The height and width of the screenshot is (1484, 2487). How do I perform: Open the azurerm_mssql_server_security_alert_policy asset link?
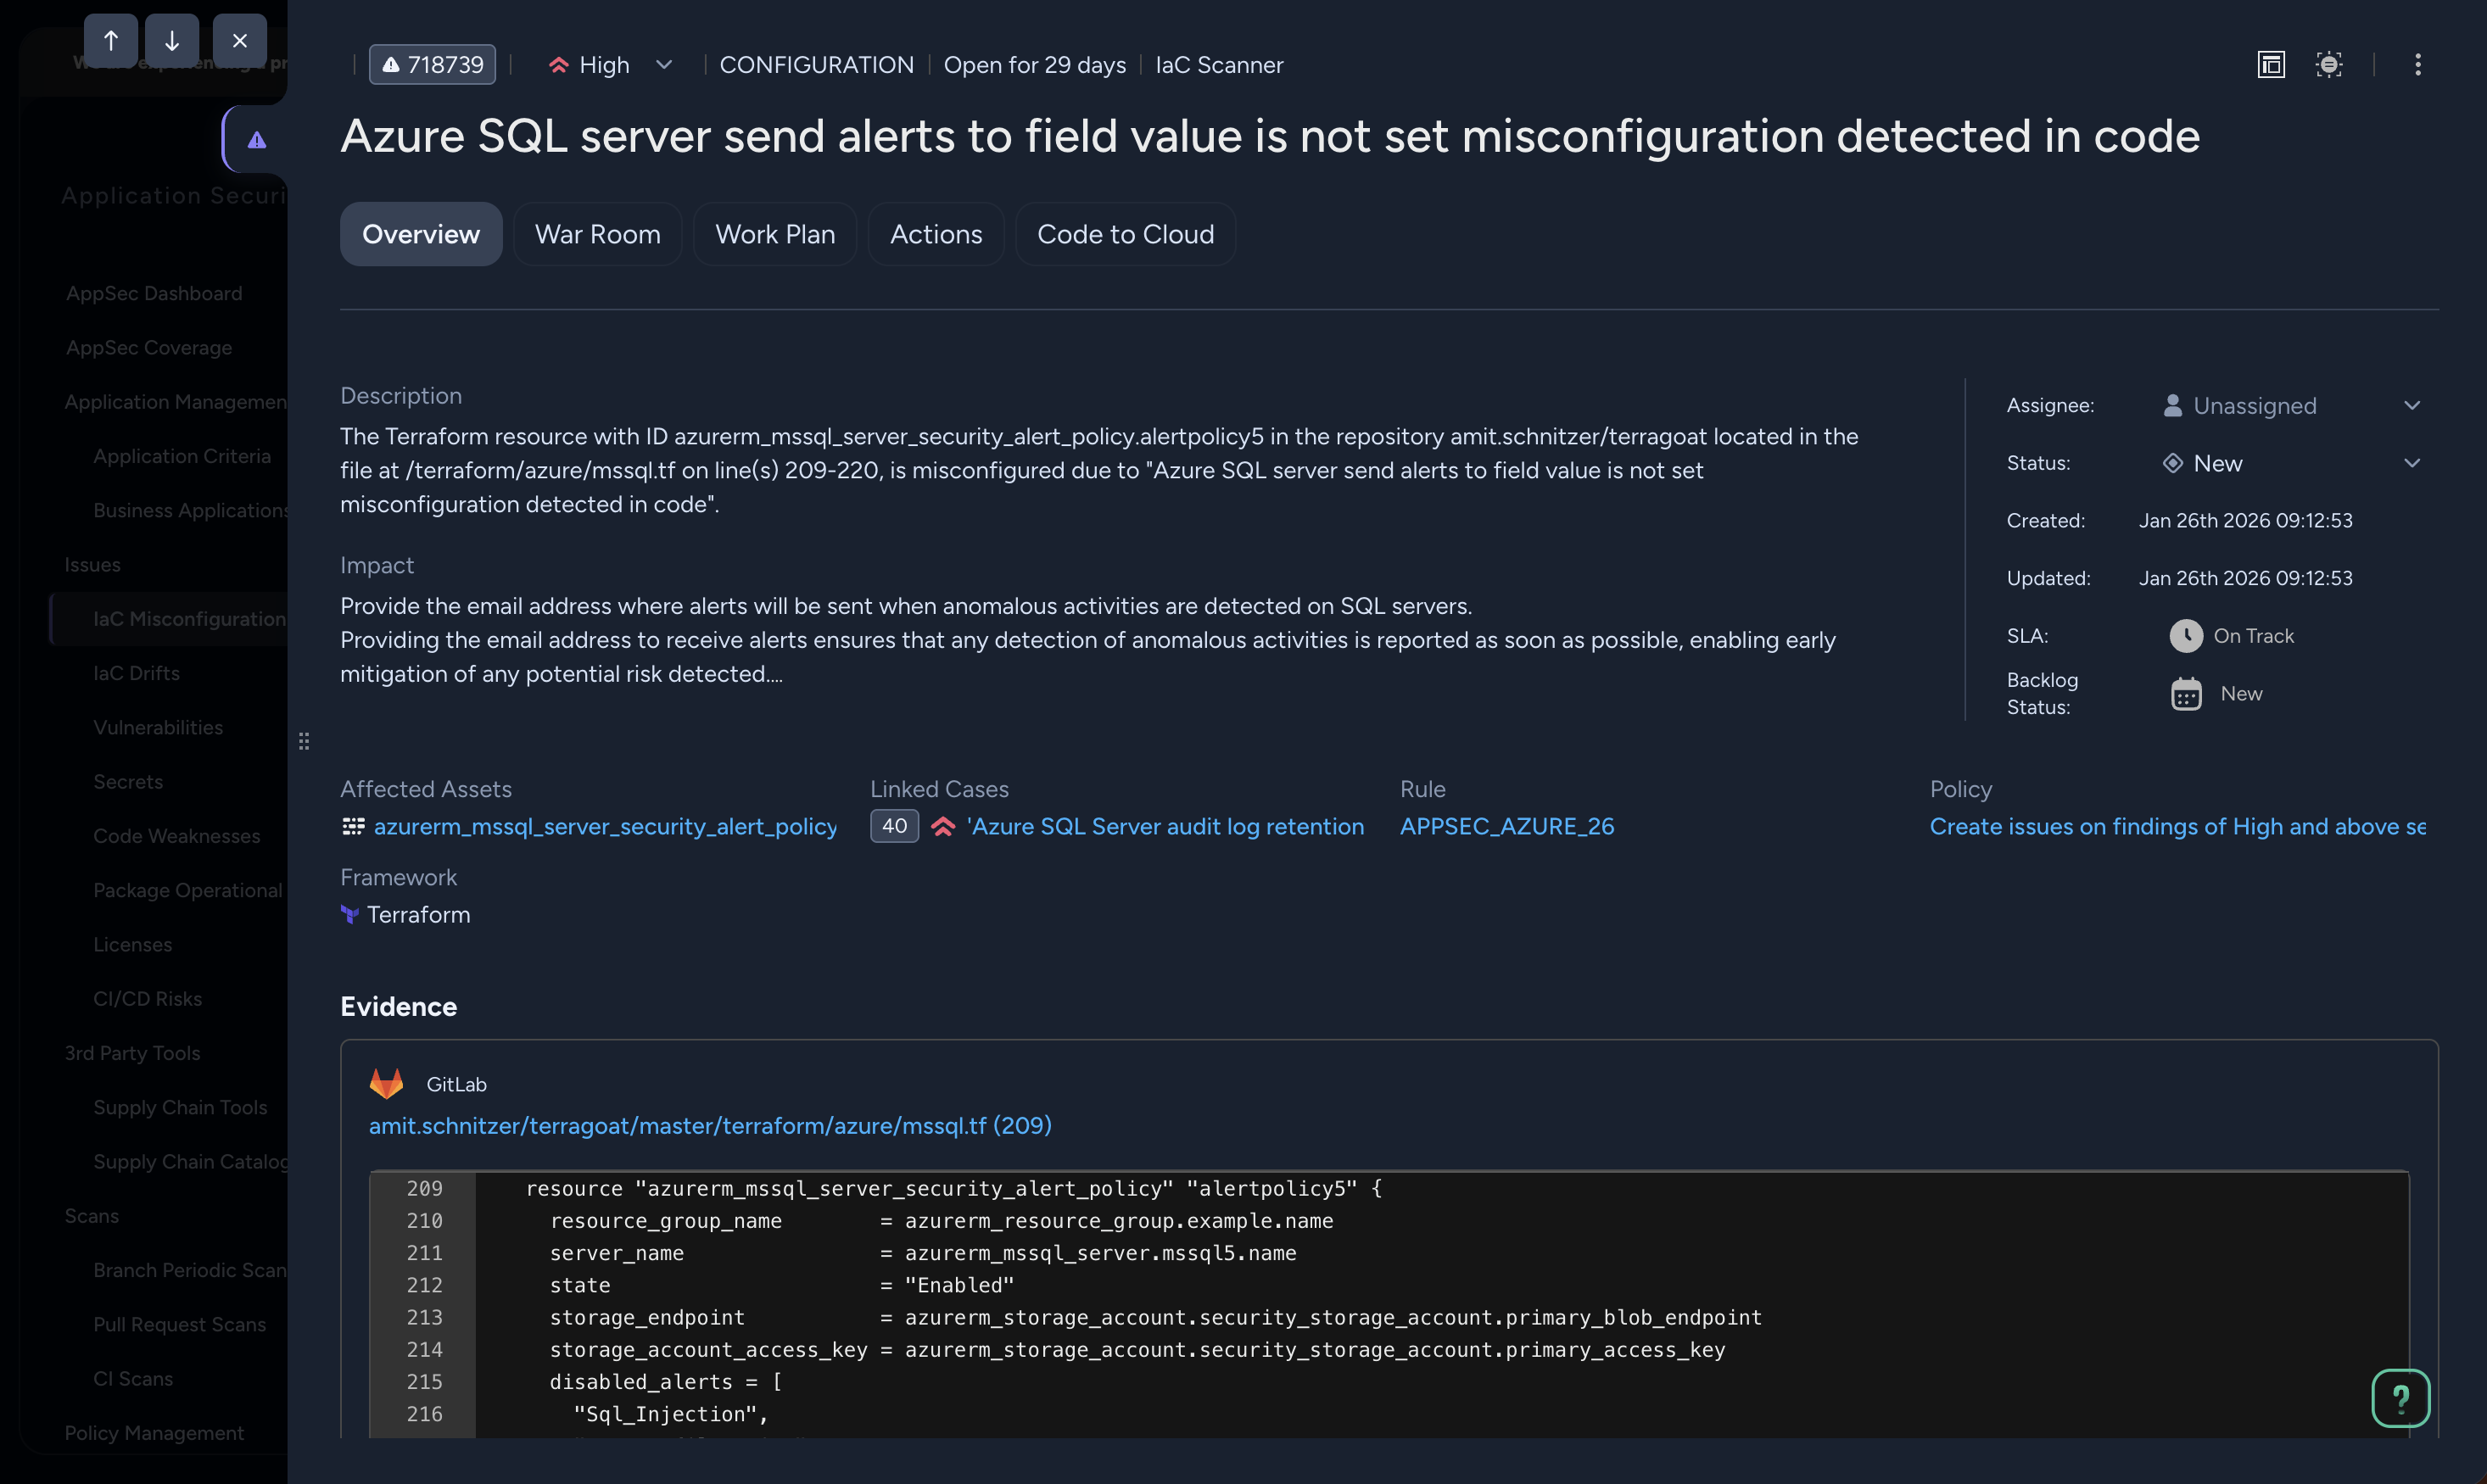pos(605,827)
